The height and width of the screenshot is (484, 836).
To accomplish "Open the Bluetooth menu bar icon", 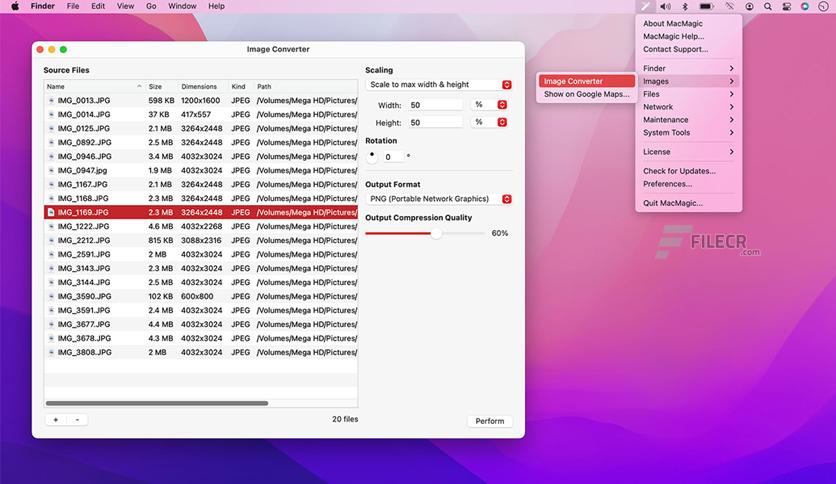I will (685, 6).
